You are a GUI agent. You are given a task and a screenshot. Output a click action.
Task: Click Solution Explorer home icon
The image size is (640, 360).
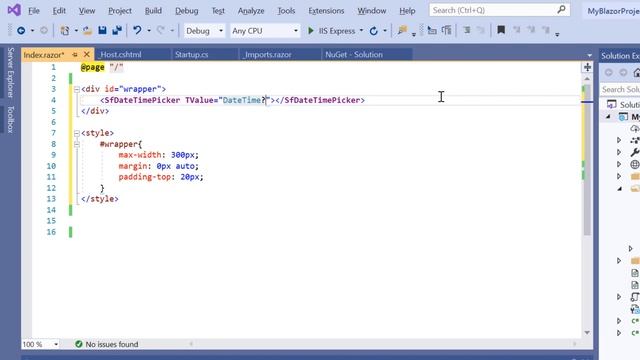pos(636,73)
